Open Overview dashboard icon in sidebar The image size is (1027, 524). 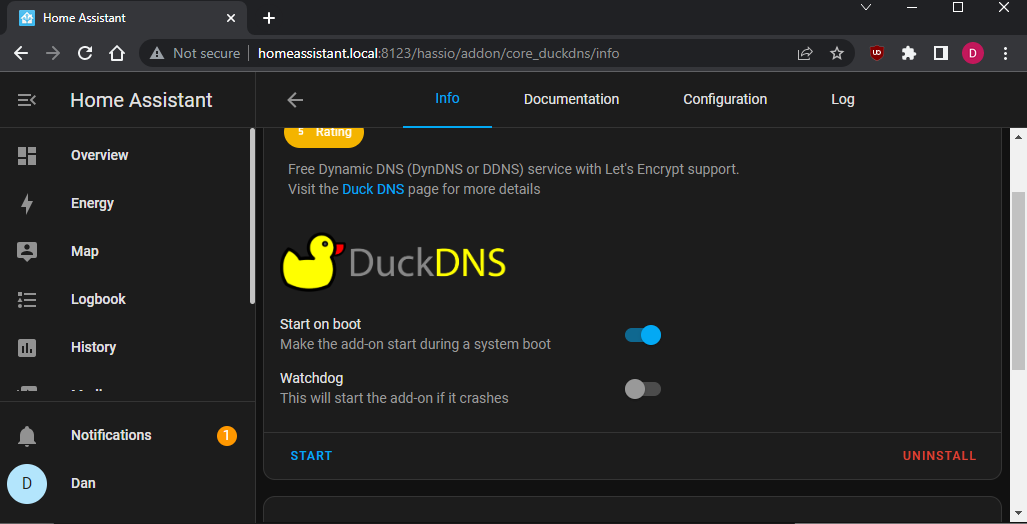point(27,155)
